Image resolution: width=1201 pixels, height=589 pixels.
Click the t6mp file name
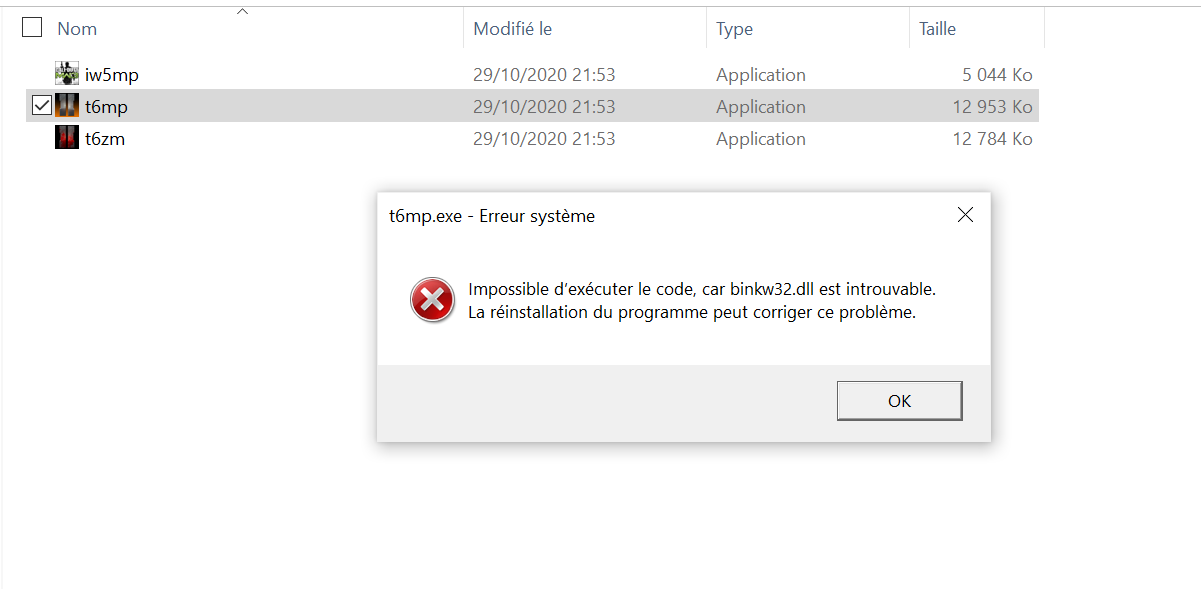coord(106,107)
